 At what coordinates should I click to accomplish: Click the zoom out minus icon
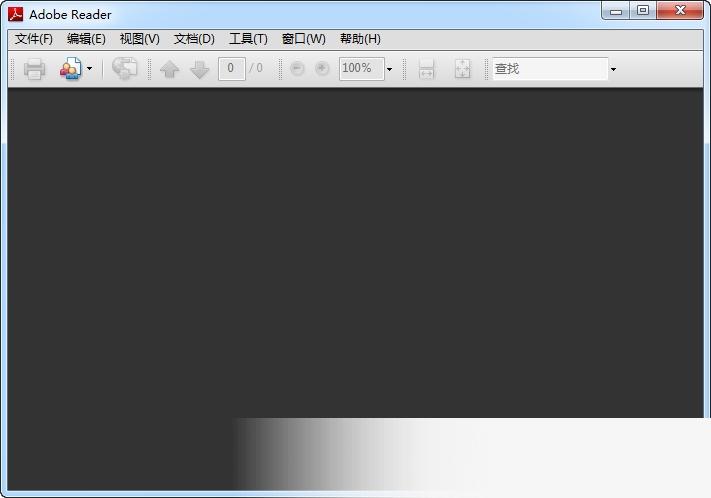pos(297,69)
